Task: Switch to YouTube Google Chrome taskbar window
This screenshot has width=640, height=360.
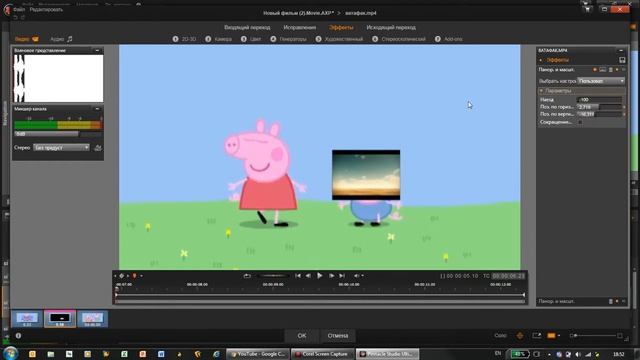Action: pos(258,354)
